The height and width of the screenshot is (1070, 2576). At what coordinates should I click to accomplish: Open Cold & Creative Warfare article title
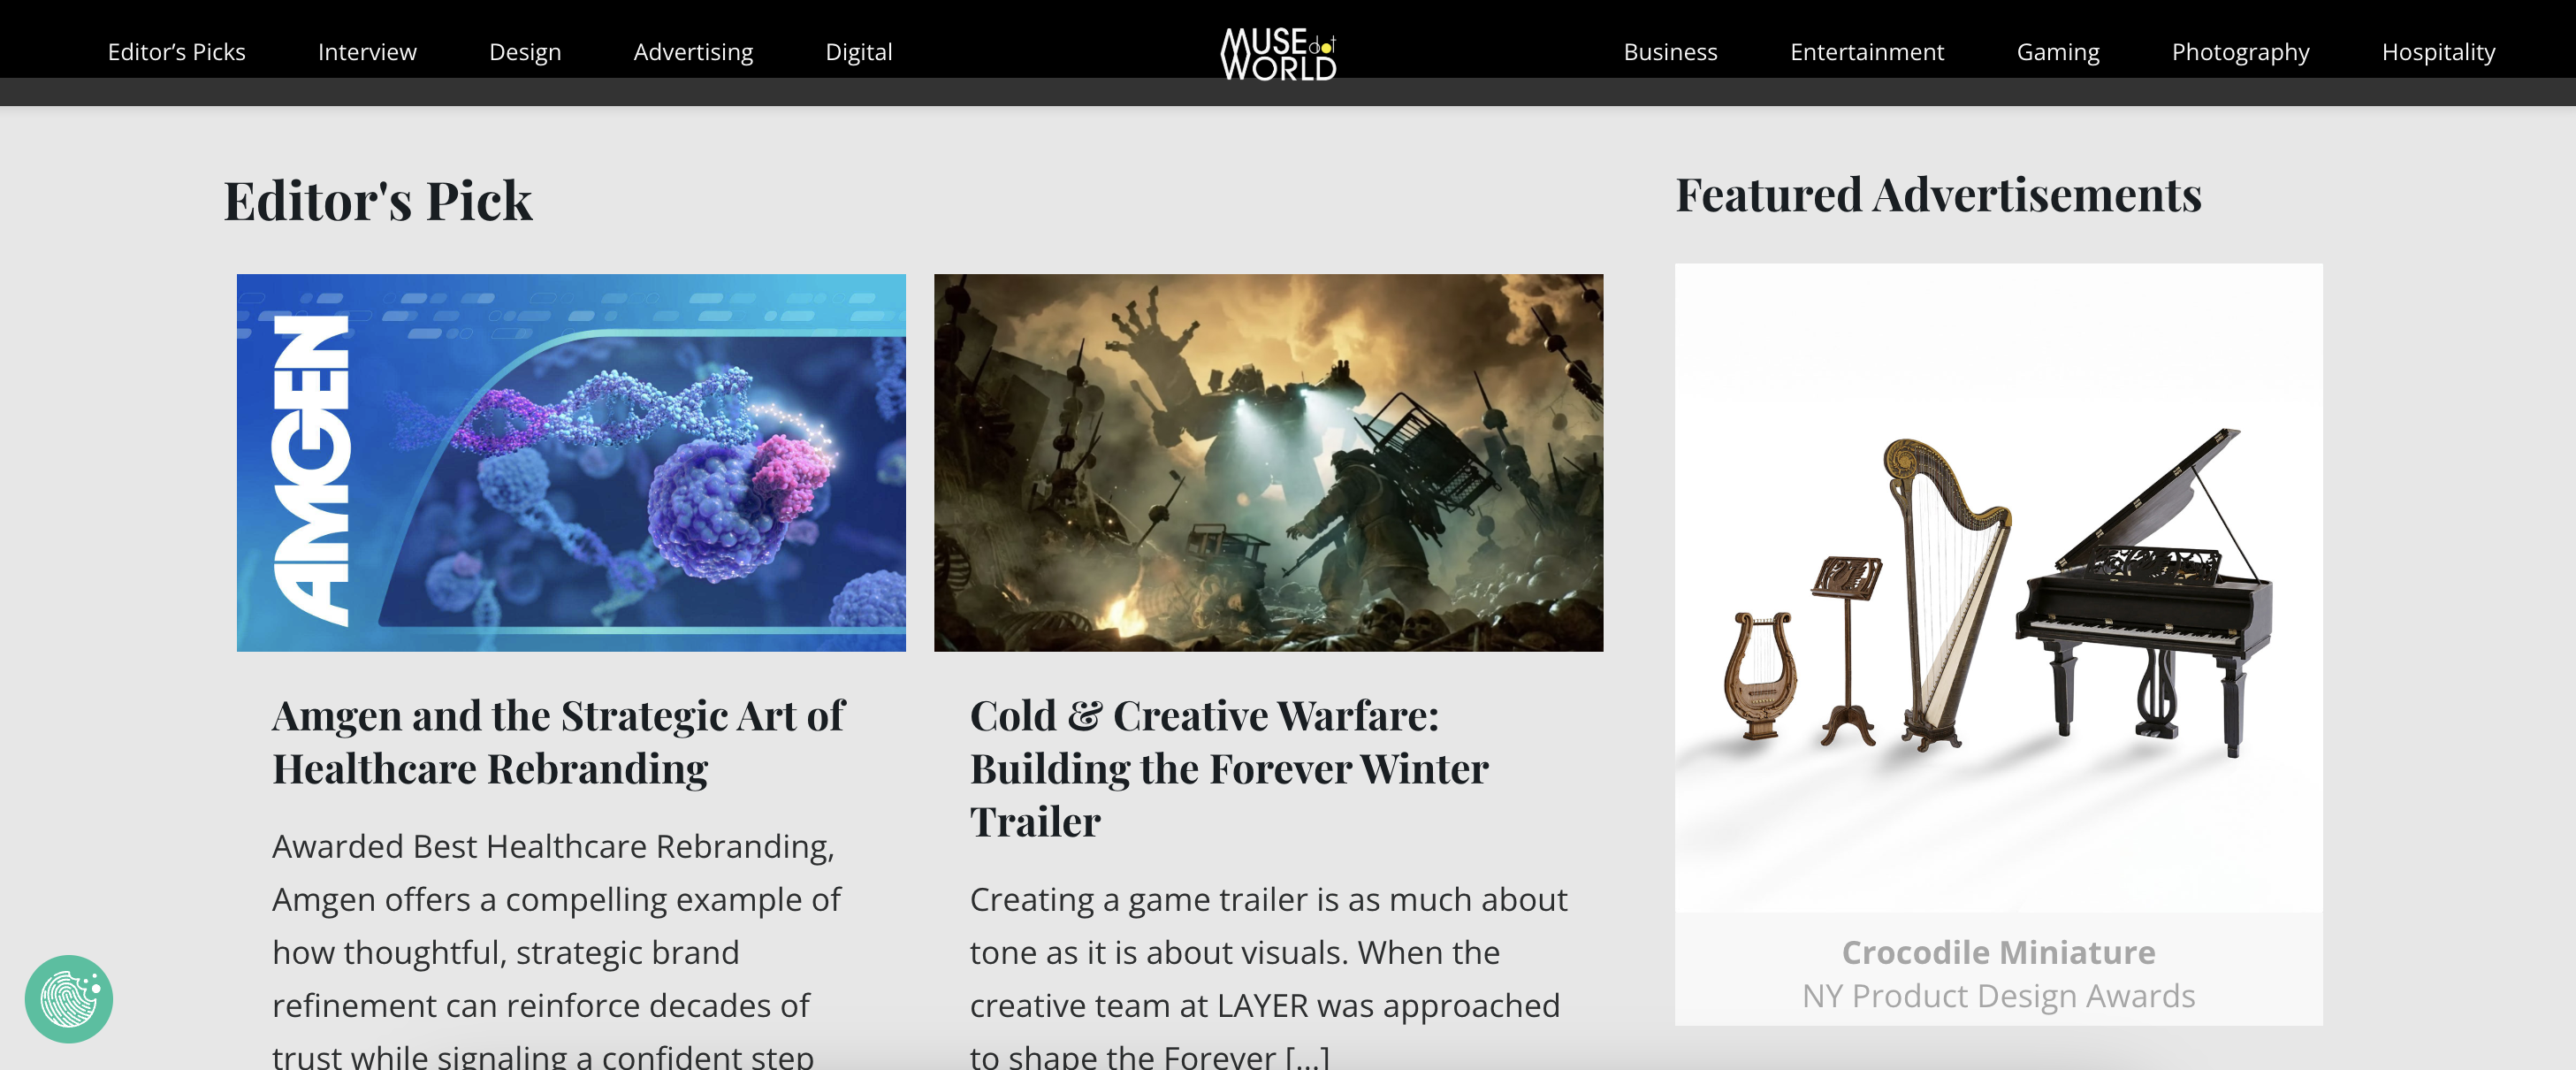(x=1229, y=768)
